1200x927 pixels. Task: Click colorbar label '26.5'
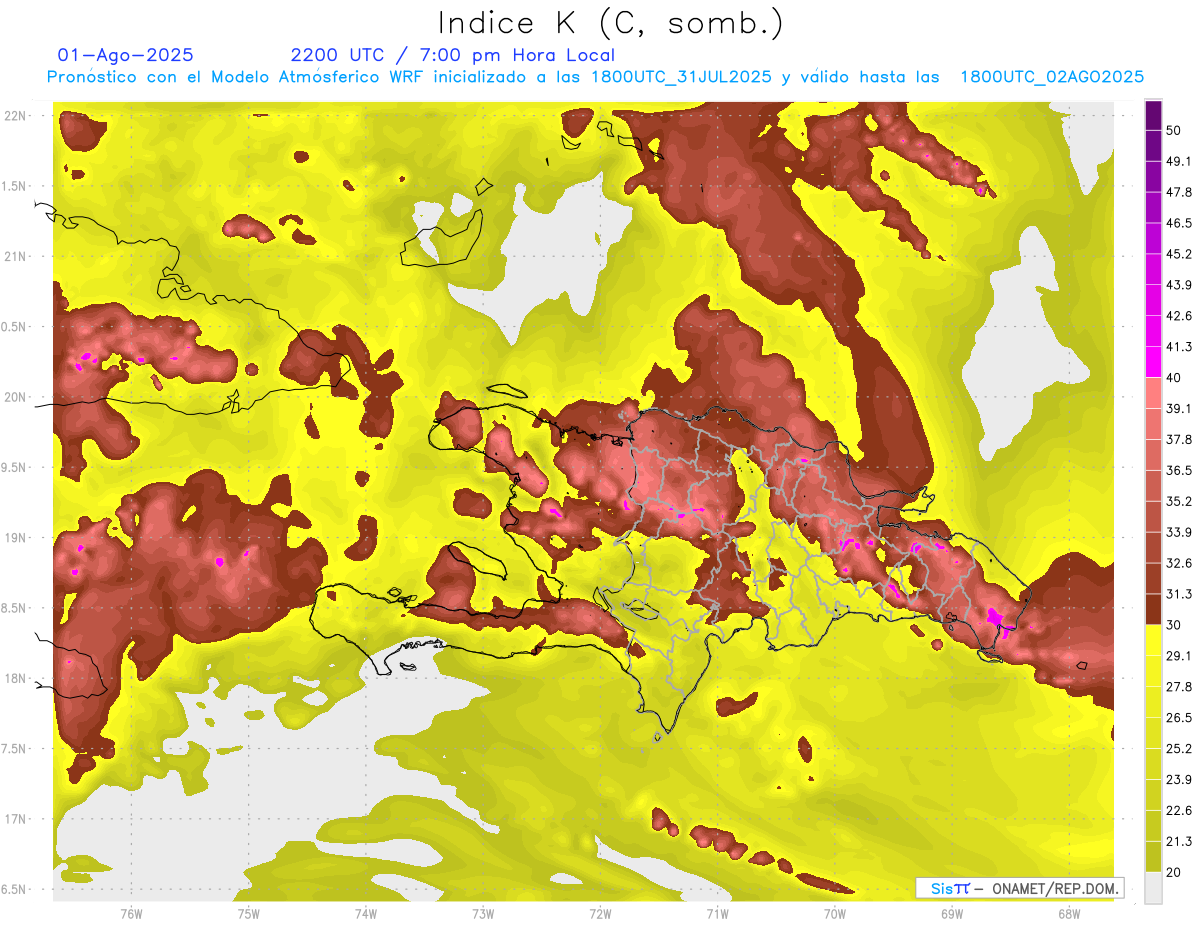pyautogui.click(x=1179, y=718)
